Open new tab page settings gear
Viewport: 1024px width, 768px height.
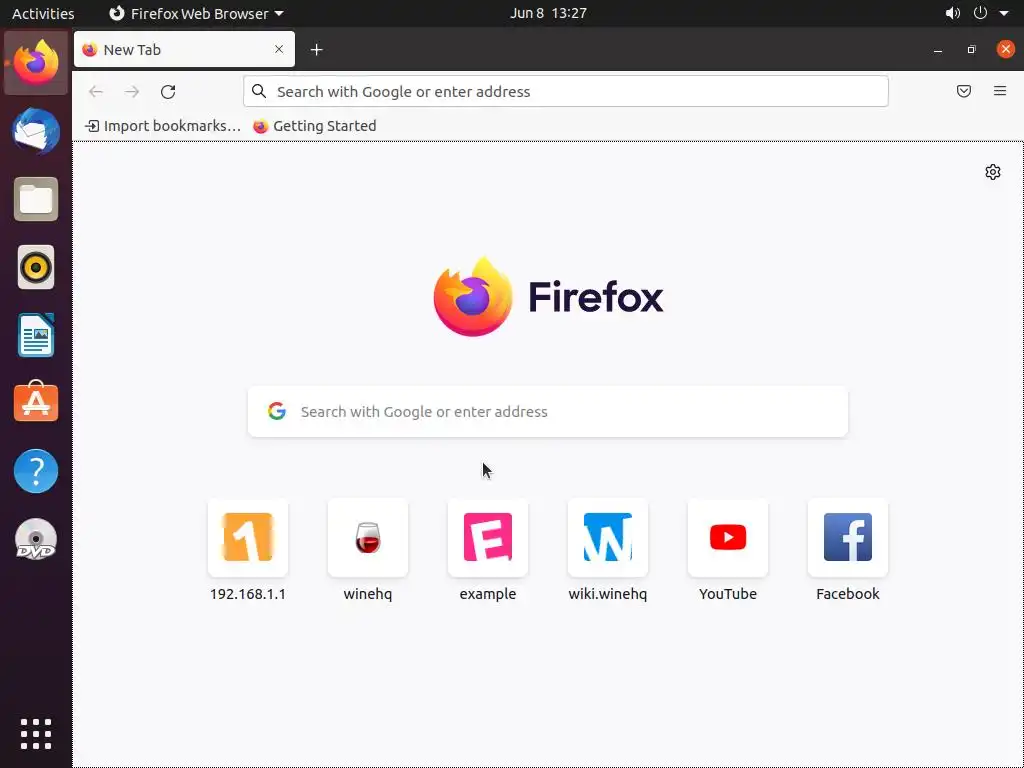(993, 172)
